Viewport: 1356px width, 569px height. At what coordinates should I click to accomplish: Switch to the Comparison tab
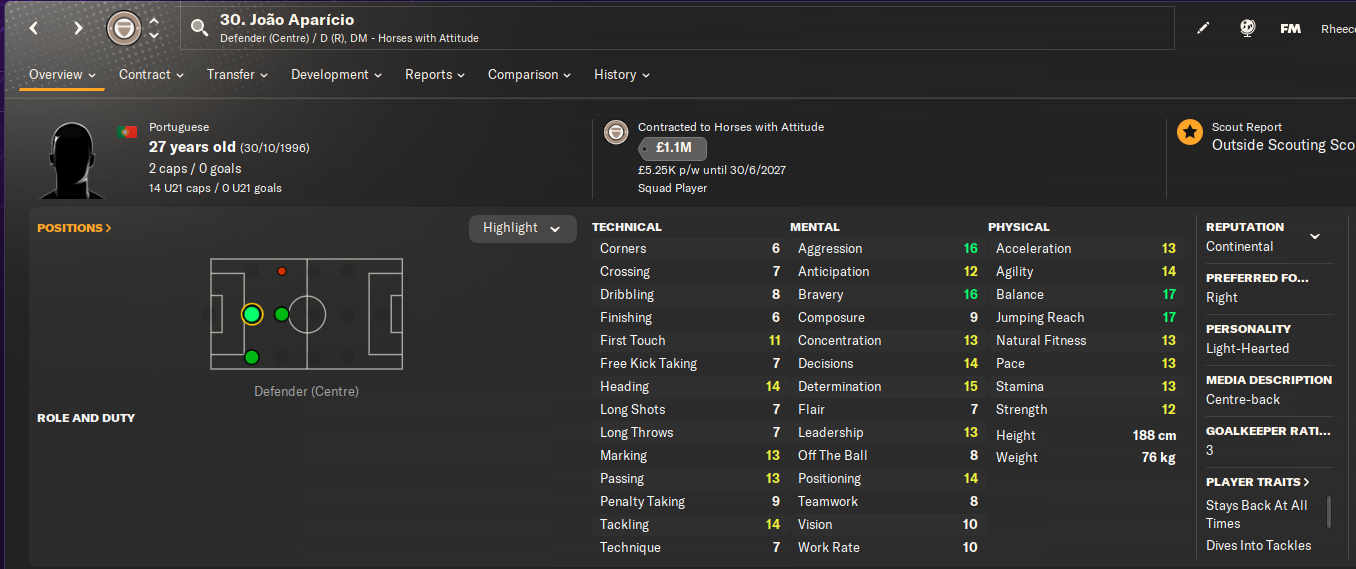529,75
